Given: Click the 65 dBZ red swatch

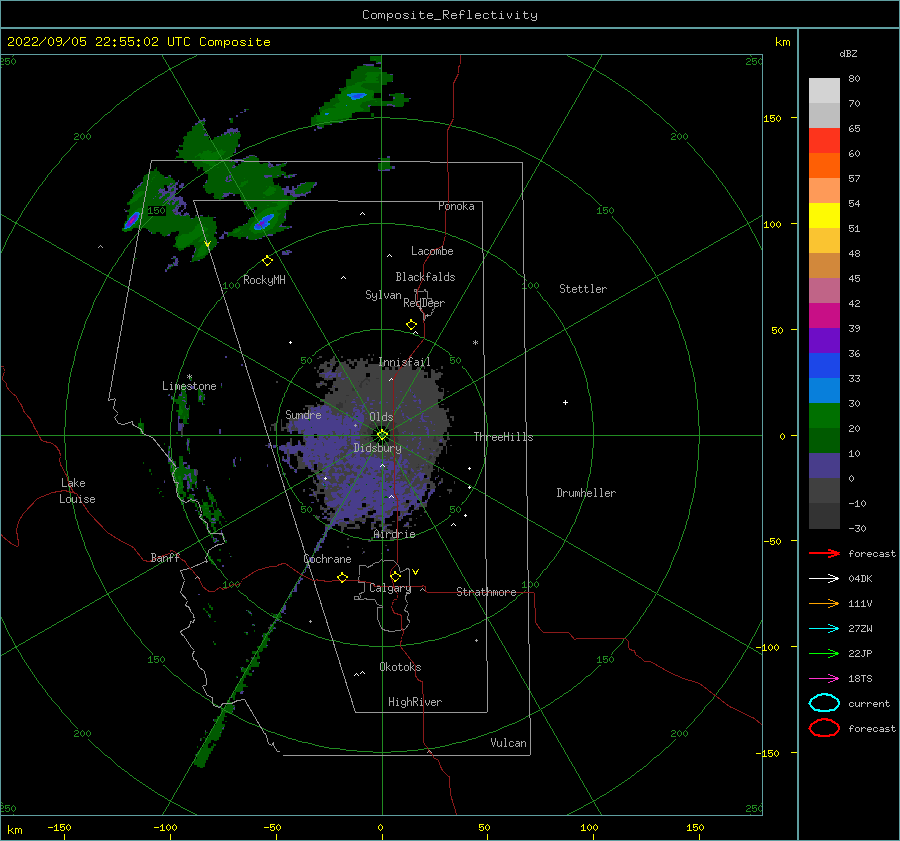Looking at the screenshot, I should pyautogui.click(x=824, y=140).
